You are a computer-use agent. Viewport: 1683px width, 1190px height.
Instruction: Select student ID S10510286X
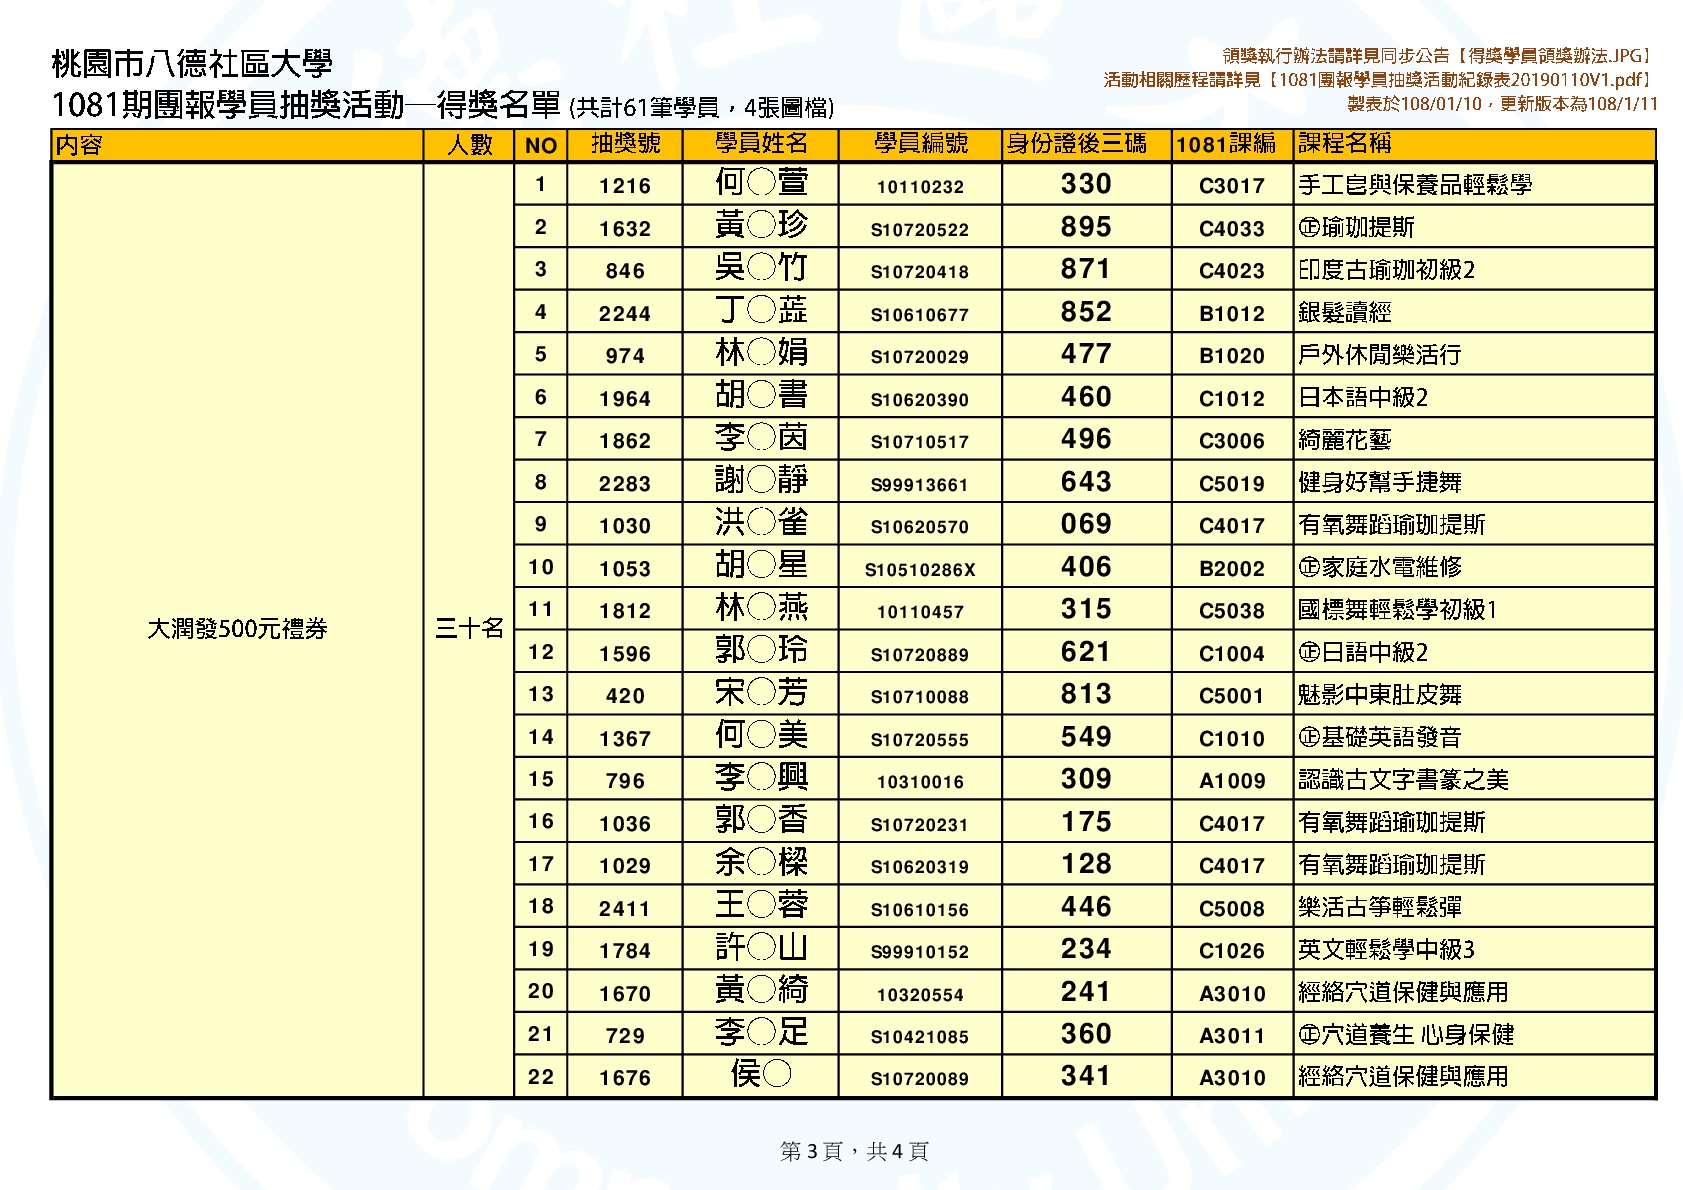point(920,570)
